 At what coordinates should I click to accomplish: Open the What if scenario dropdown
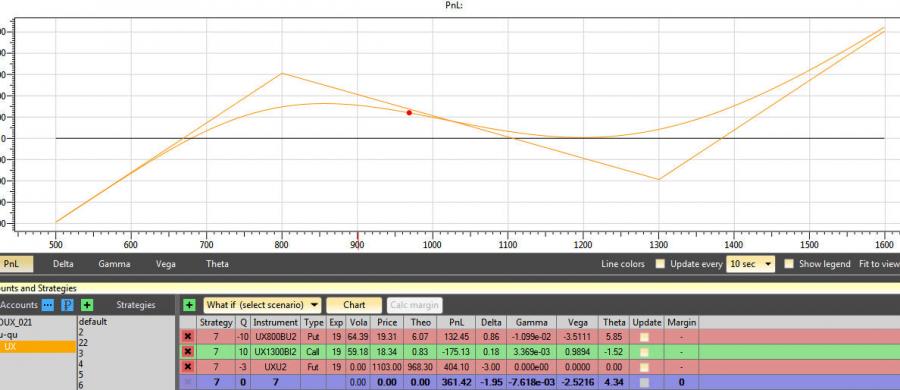(262, 305)
